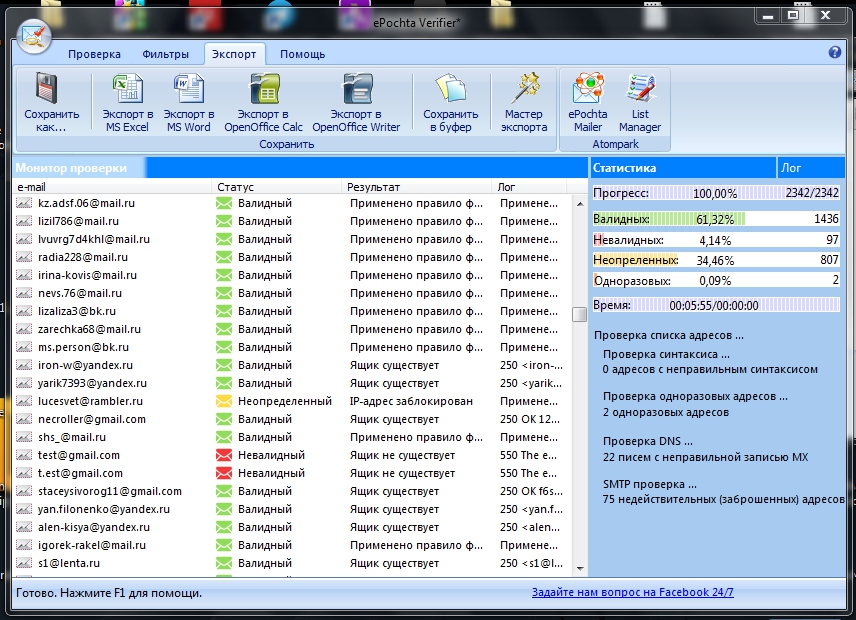
Task: Click the green valid icon for kz.adsf.06@mail.ru
Action: (x=224, y=203)
